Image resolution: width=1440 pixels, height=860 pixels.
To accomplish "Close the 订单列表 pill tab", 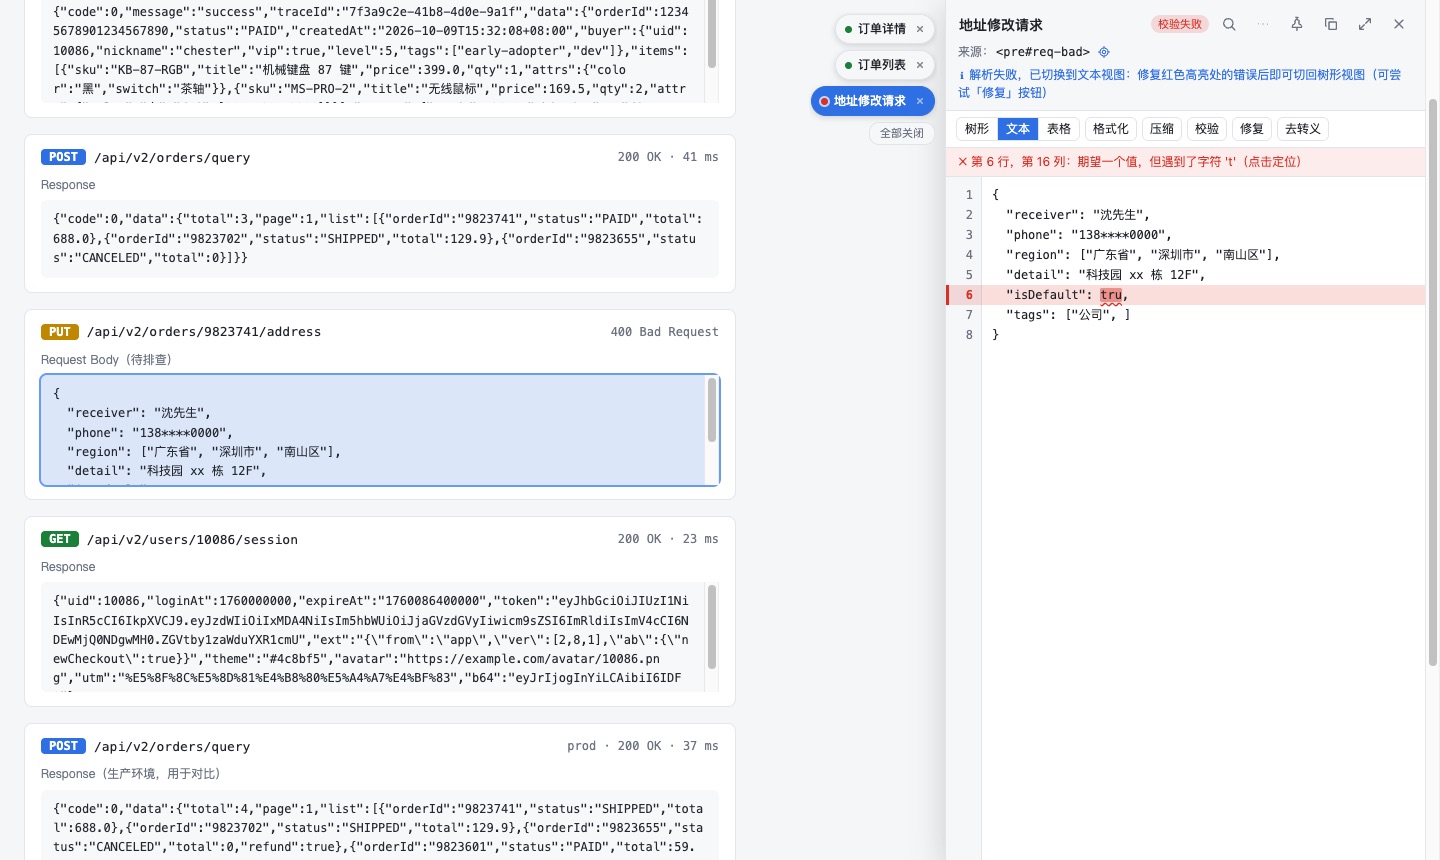I will tap(920, 65).
